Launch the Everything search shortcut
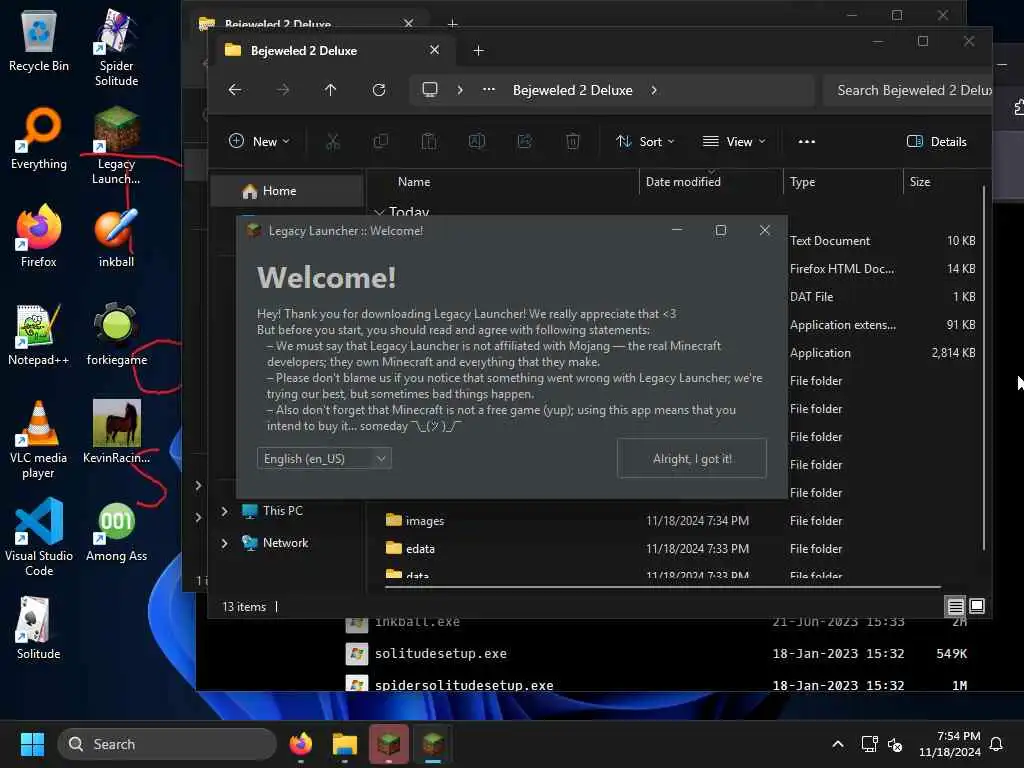This screenshot has width=1024, height=768. tap(39, 138)
